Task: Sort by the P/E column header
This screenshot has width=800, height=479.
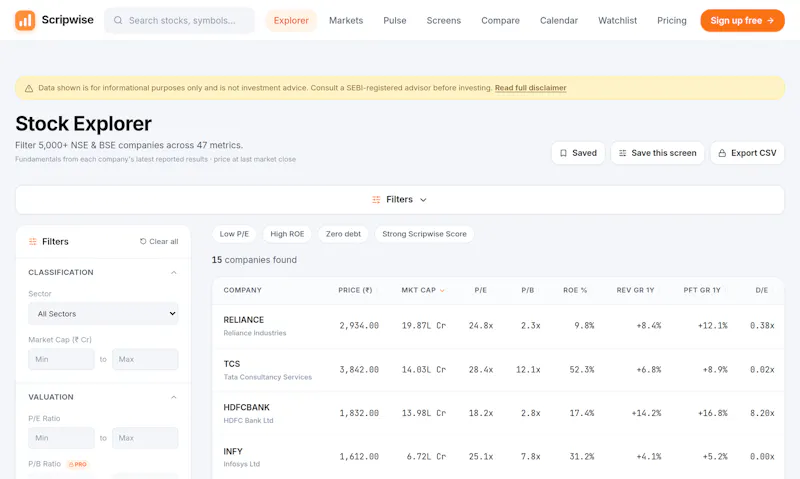Action: (x=481, y=290)
